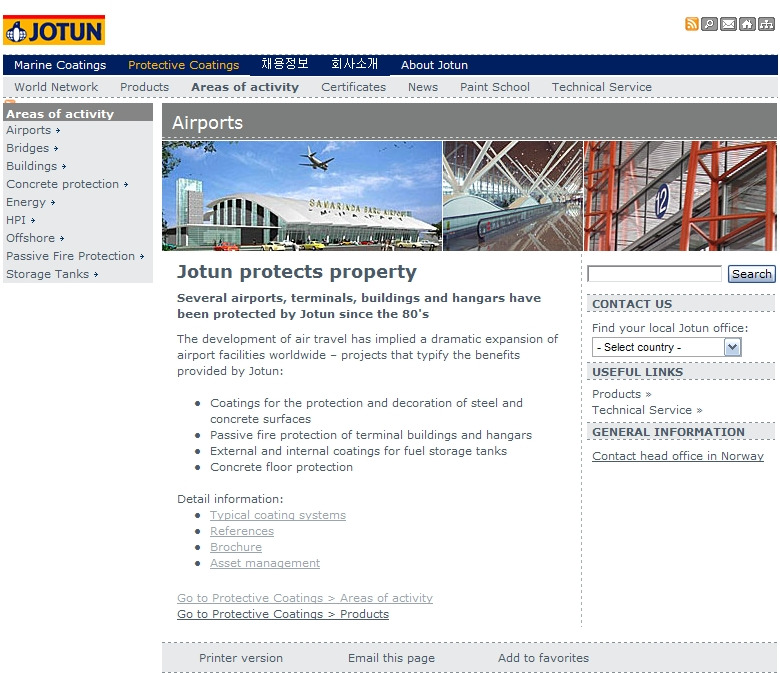Click the envelope contact icon in header
This screenshot has width=780, height=673.
728,24
